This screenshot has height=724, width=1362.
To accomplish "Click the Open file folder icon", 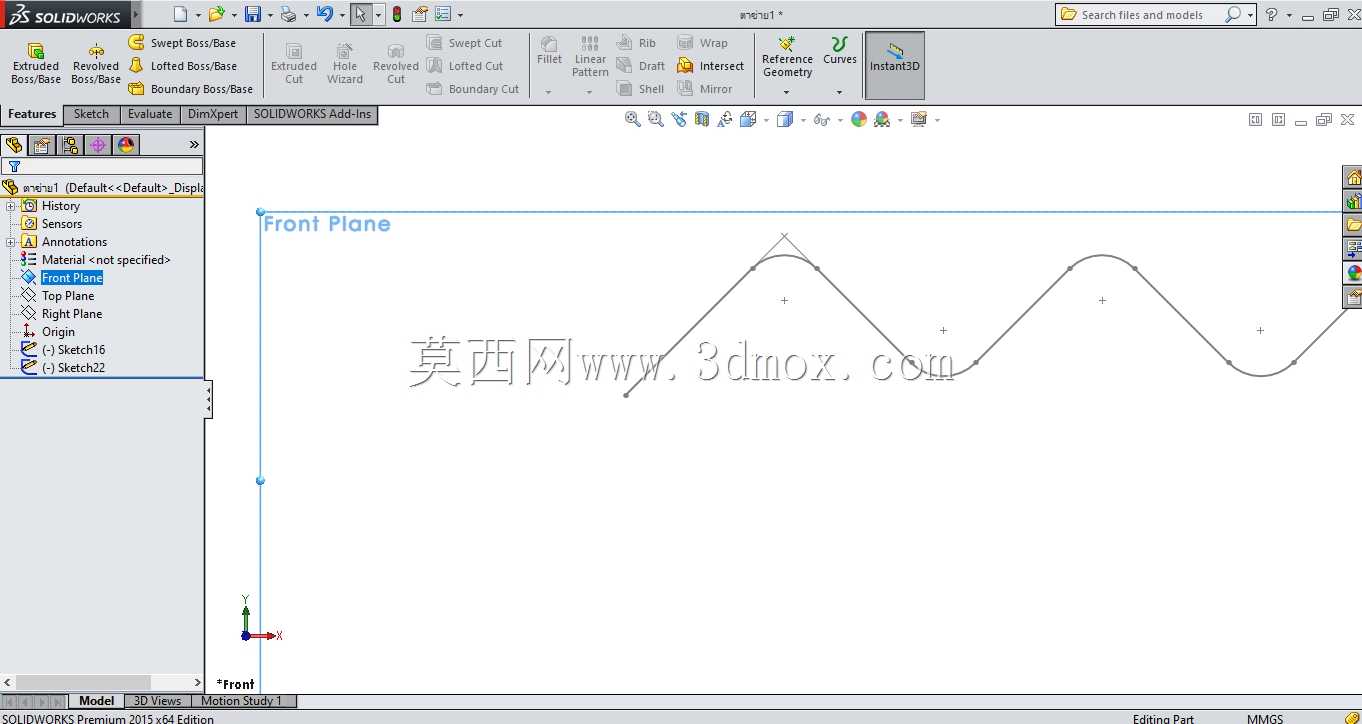I will pyautogui.click(x=216, y=14).
